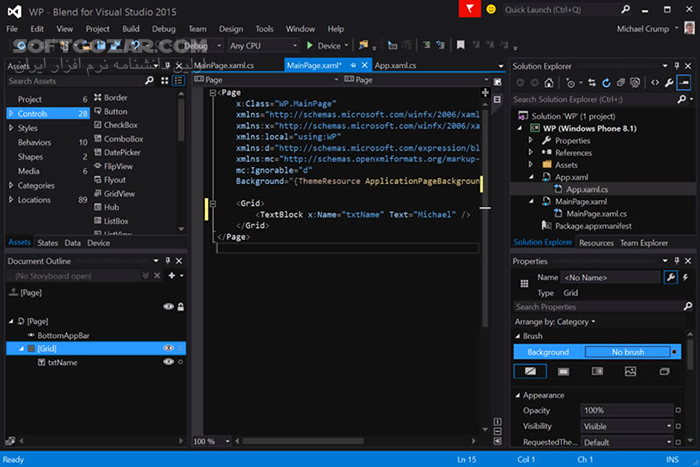Click the Opacity property marker square

pos(678,410)
